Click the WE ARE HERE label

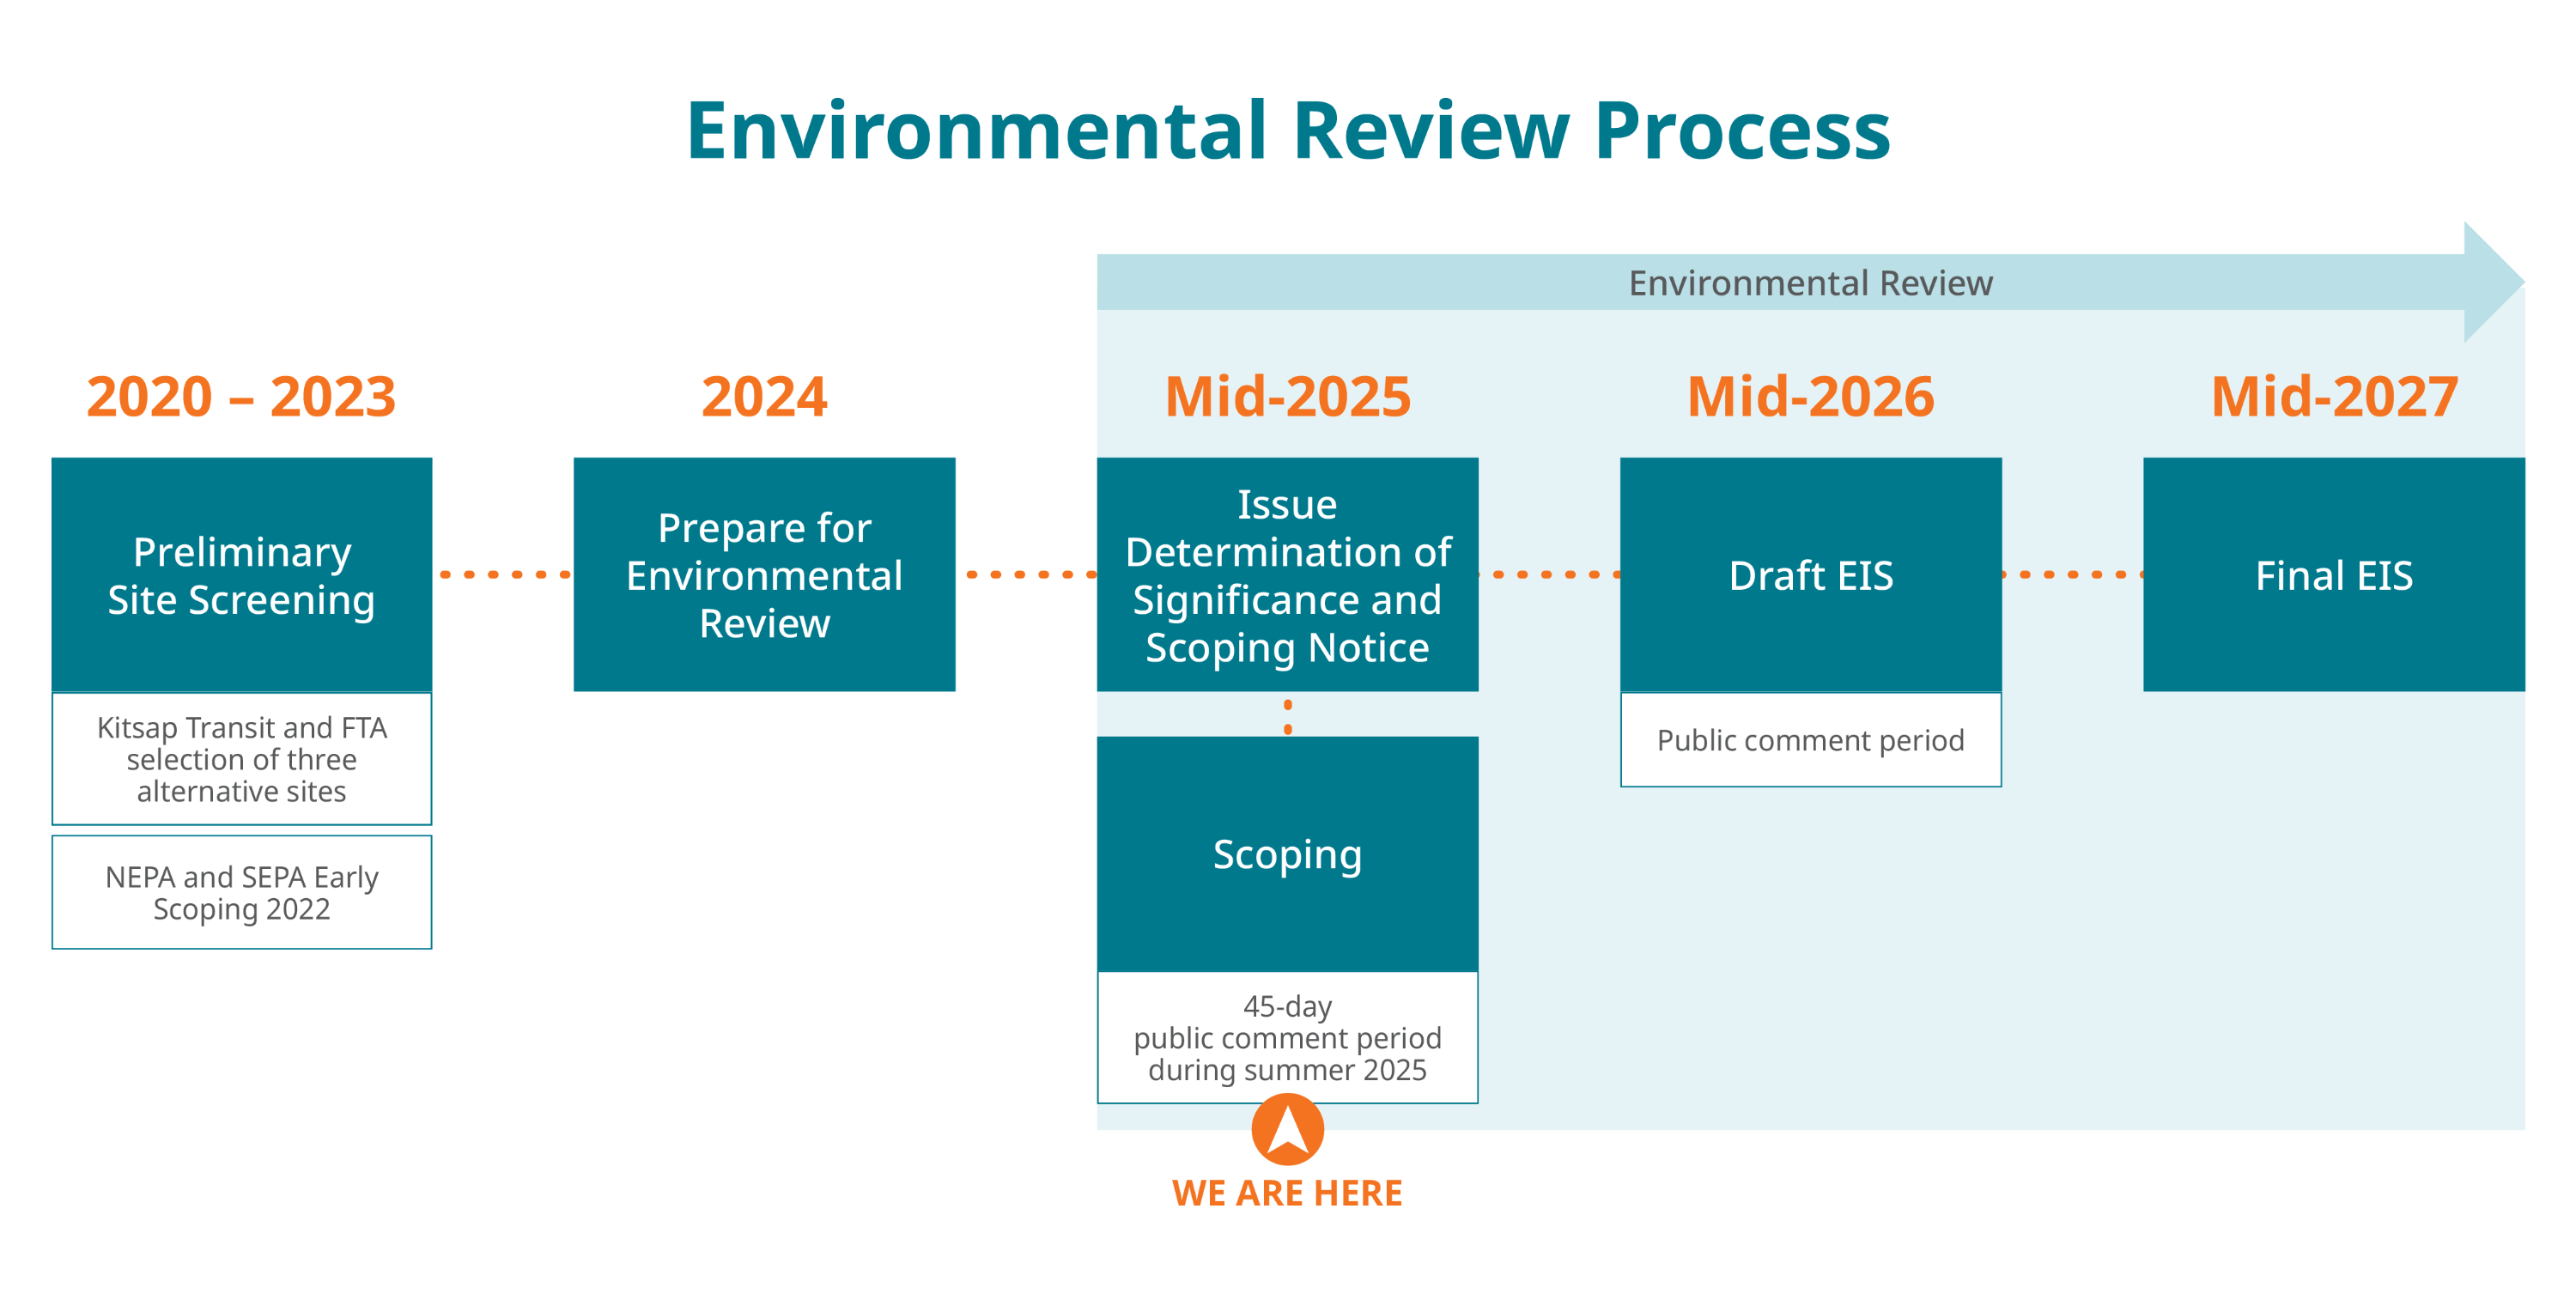(x=1287, y=1193)
